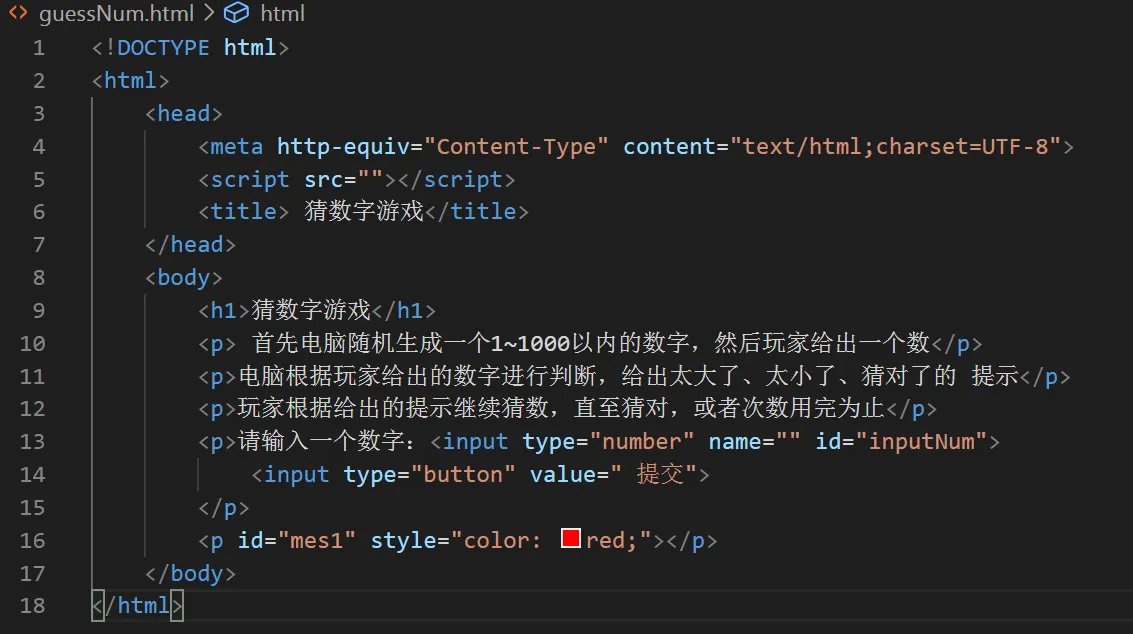Click the closing html tag on line 18
Viewport: 1133px width, 634px height.
pyautogui.click(x=138, y=605)
